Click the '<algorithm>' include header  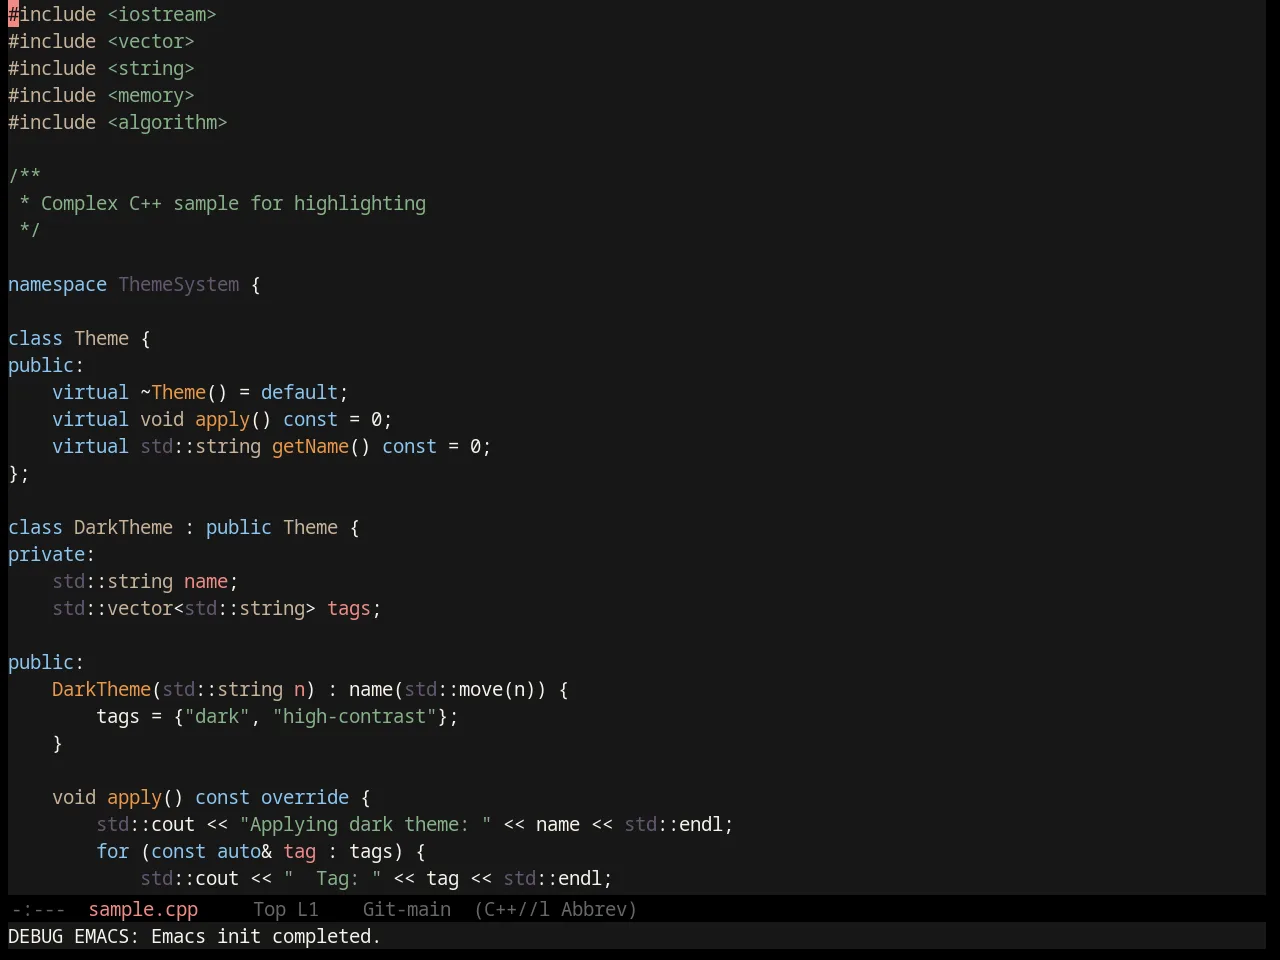(x=168, y=122)
